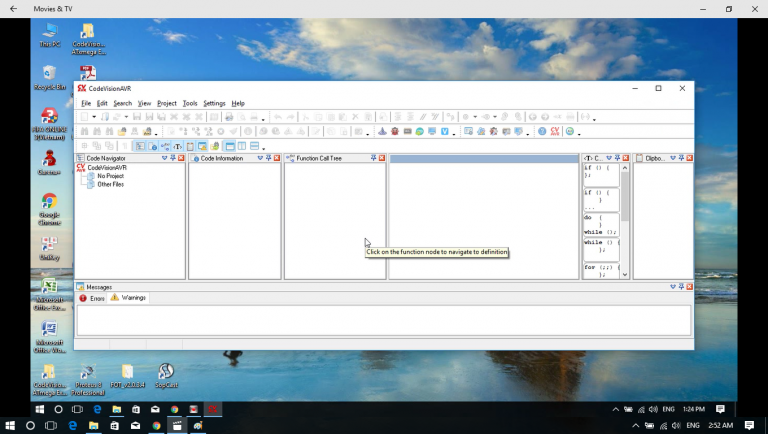Click the red bug debugger toolbar icon

pos(395,131)
